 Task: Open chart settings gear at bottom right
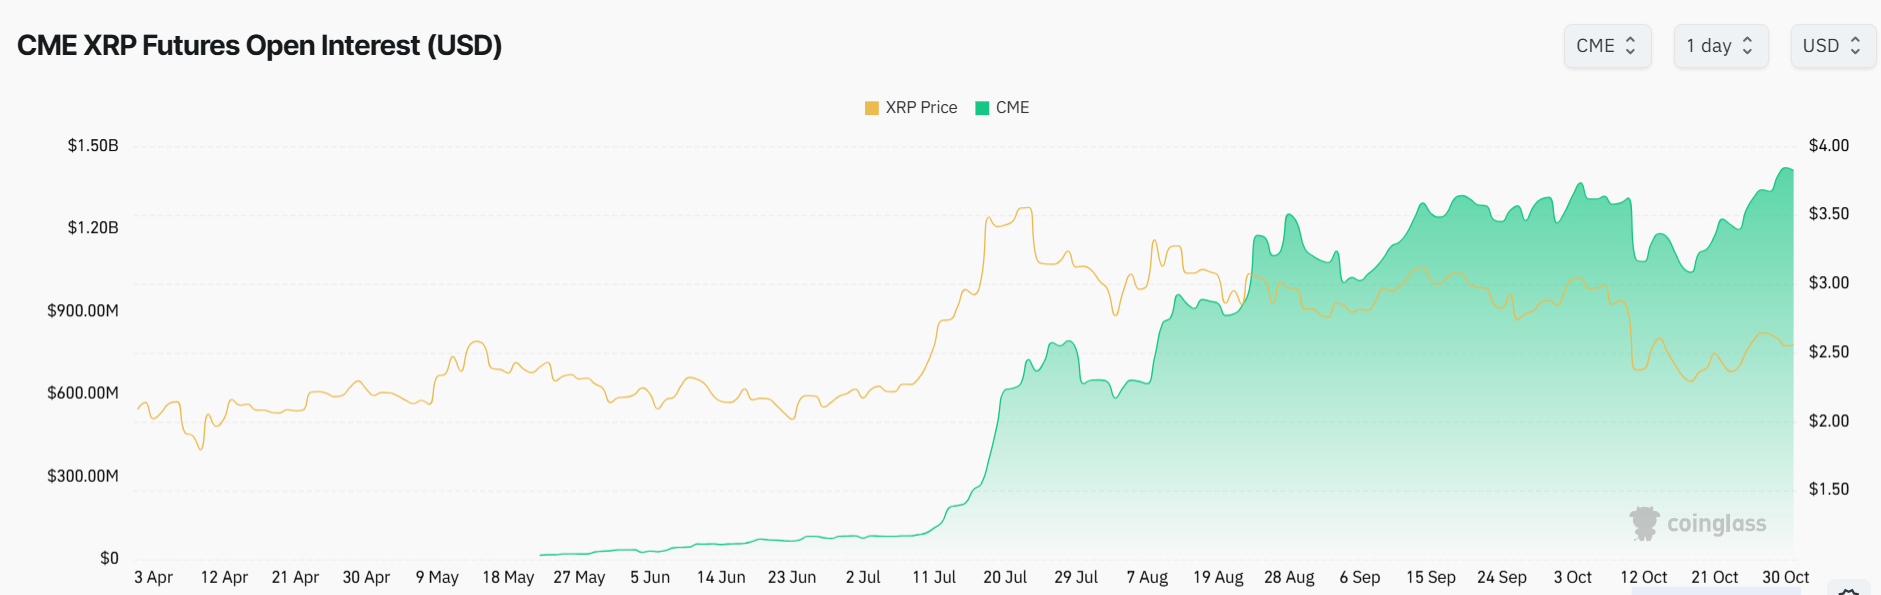[x=1848, y=591]
